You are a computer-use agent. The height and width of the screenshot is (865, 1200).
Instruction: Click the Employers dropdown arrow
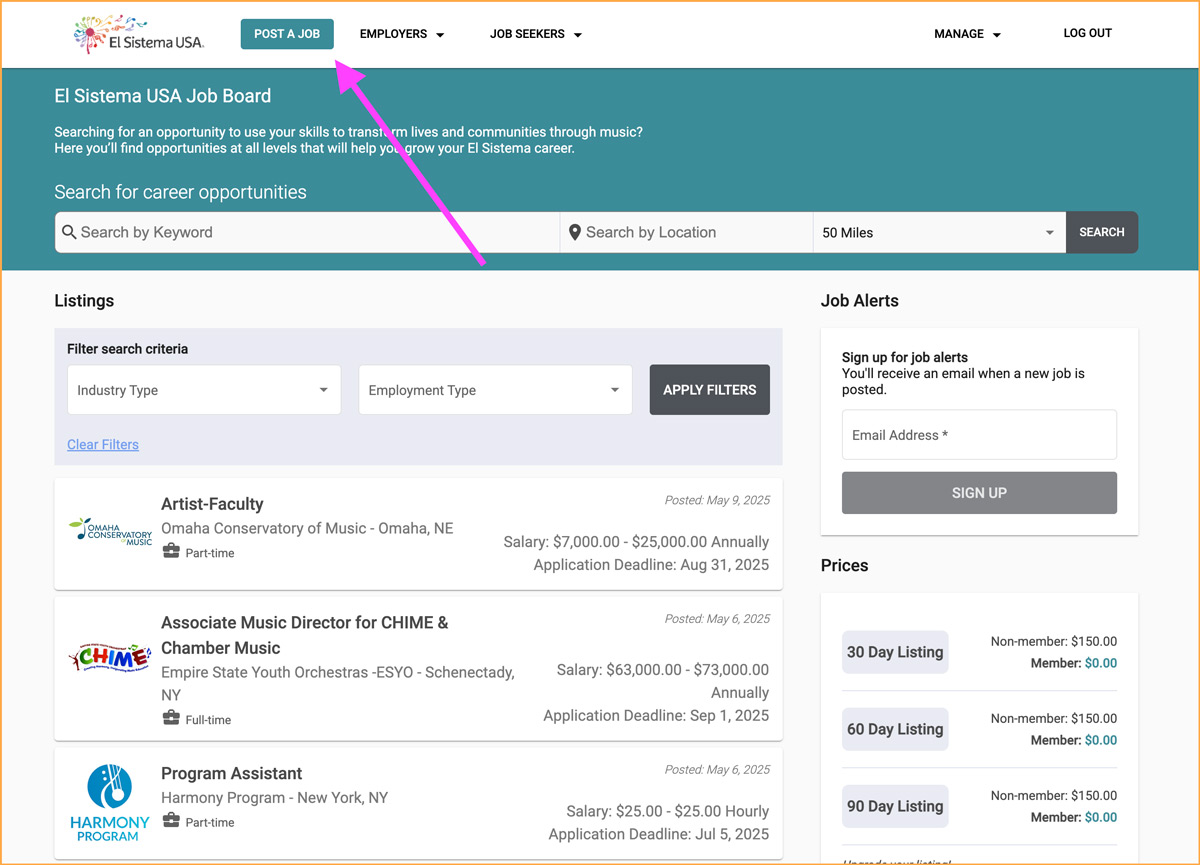440,35
